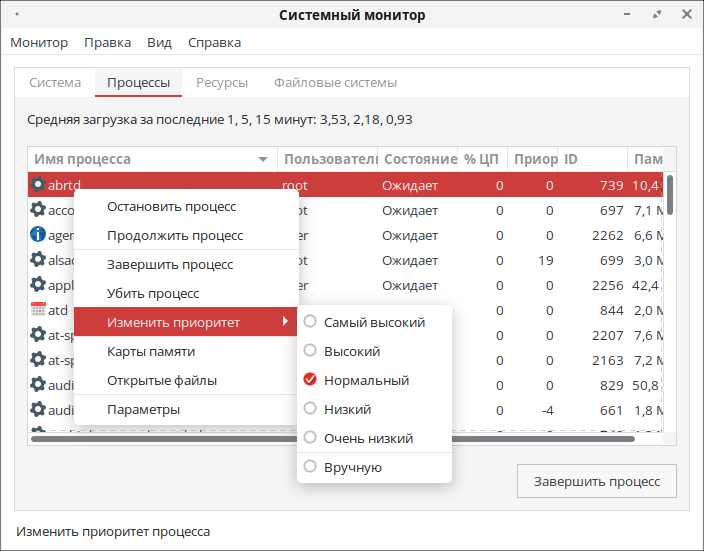Click the sort arrow in 'Имя процесса' header

(x=263, y=160)
